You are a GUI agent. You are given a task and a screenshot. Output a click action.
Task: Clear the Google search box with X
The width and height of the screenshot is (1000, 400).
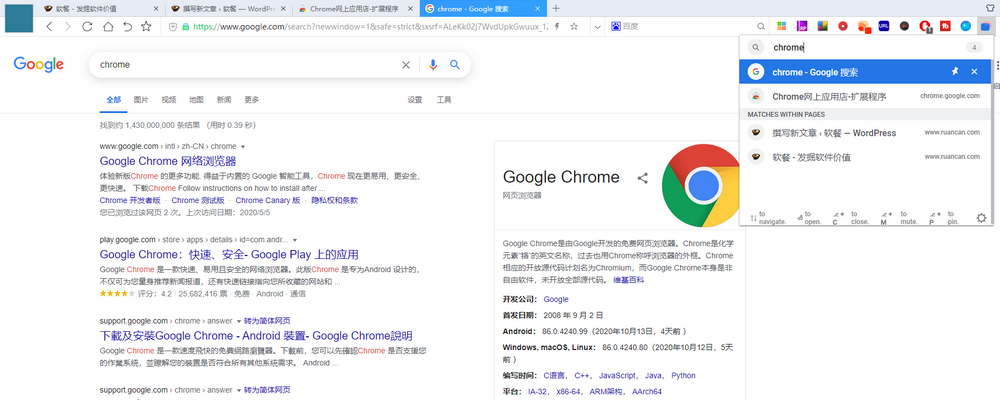click(406, 65)
